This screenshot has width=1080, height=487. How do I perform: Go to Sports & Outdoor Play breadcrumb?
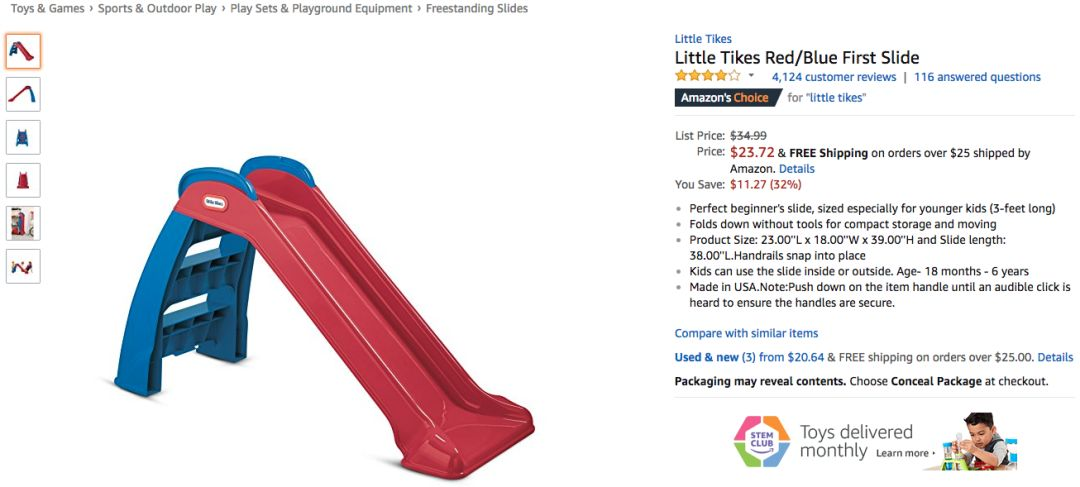pyautogui.click(x=157, y=9)
